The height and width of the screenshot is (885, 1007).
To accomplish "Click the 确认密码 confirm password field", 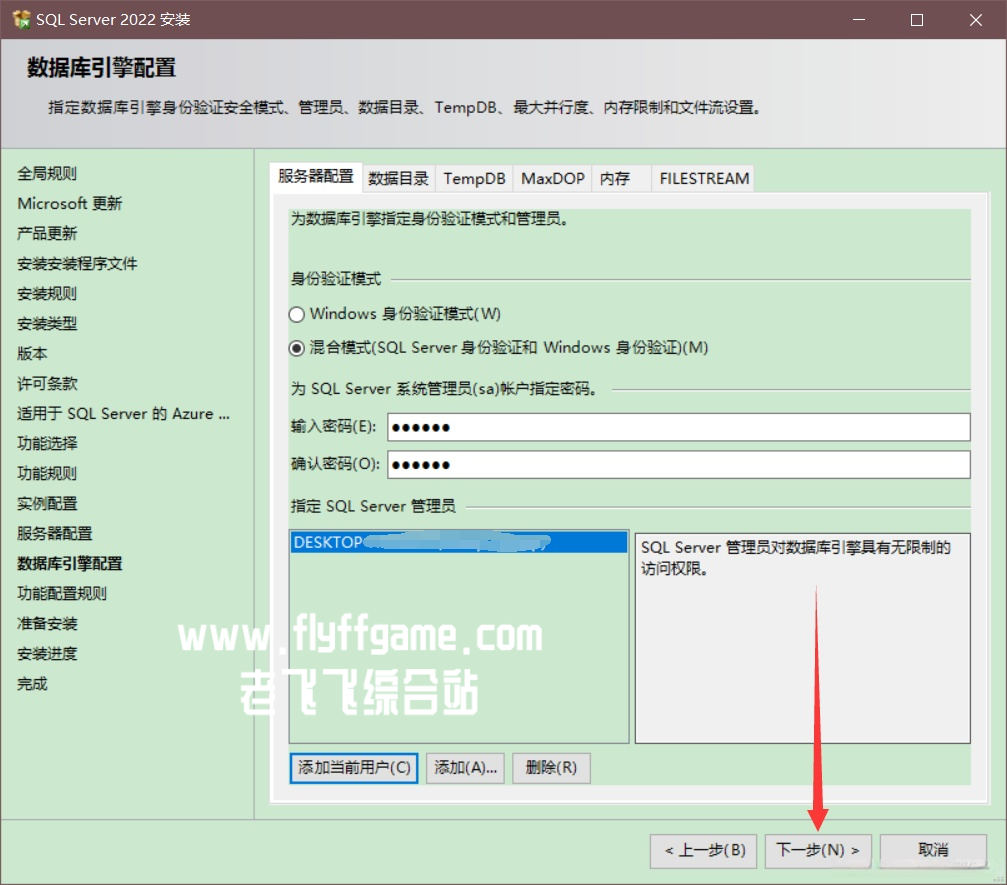I will (678, 464).
